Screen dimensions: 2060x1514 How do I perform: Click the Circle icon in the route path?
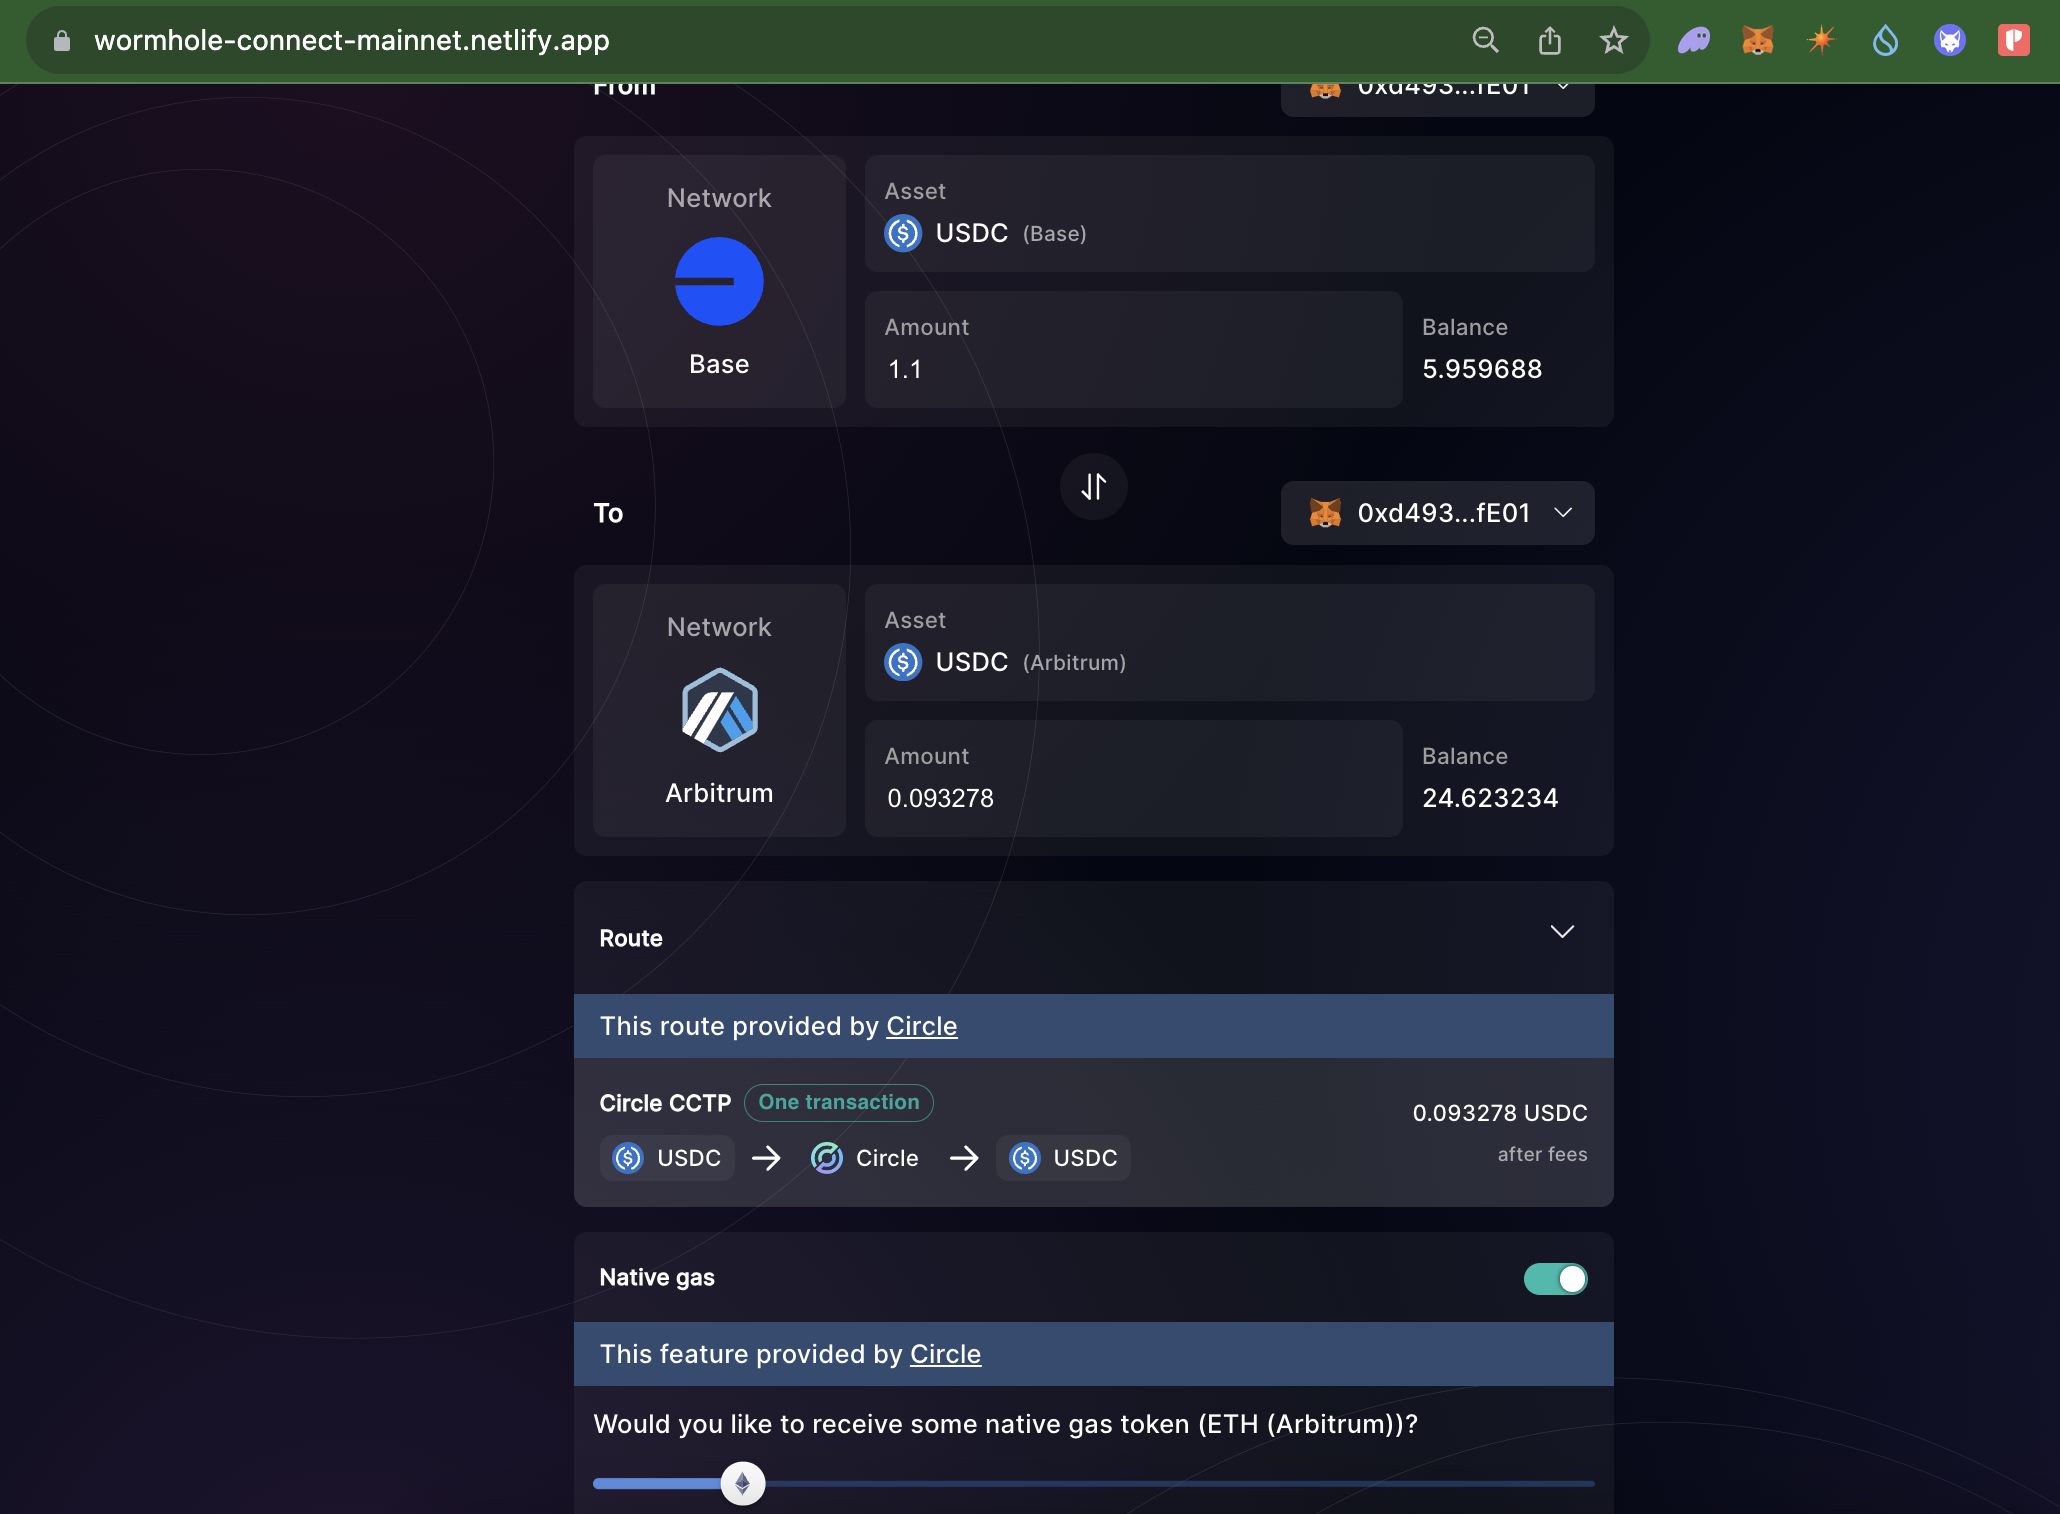click(x=826, y=1158)
